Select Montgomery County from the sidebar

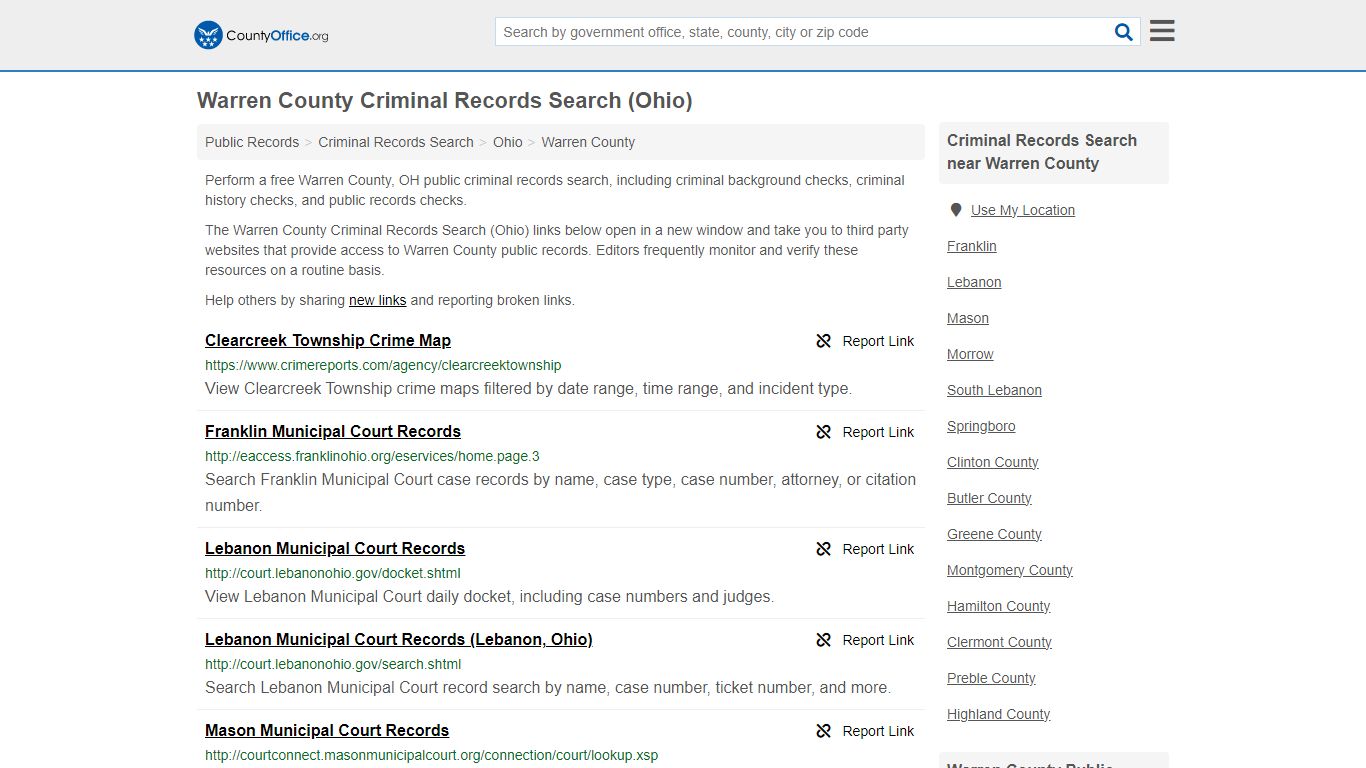pos(1010,570)
